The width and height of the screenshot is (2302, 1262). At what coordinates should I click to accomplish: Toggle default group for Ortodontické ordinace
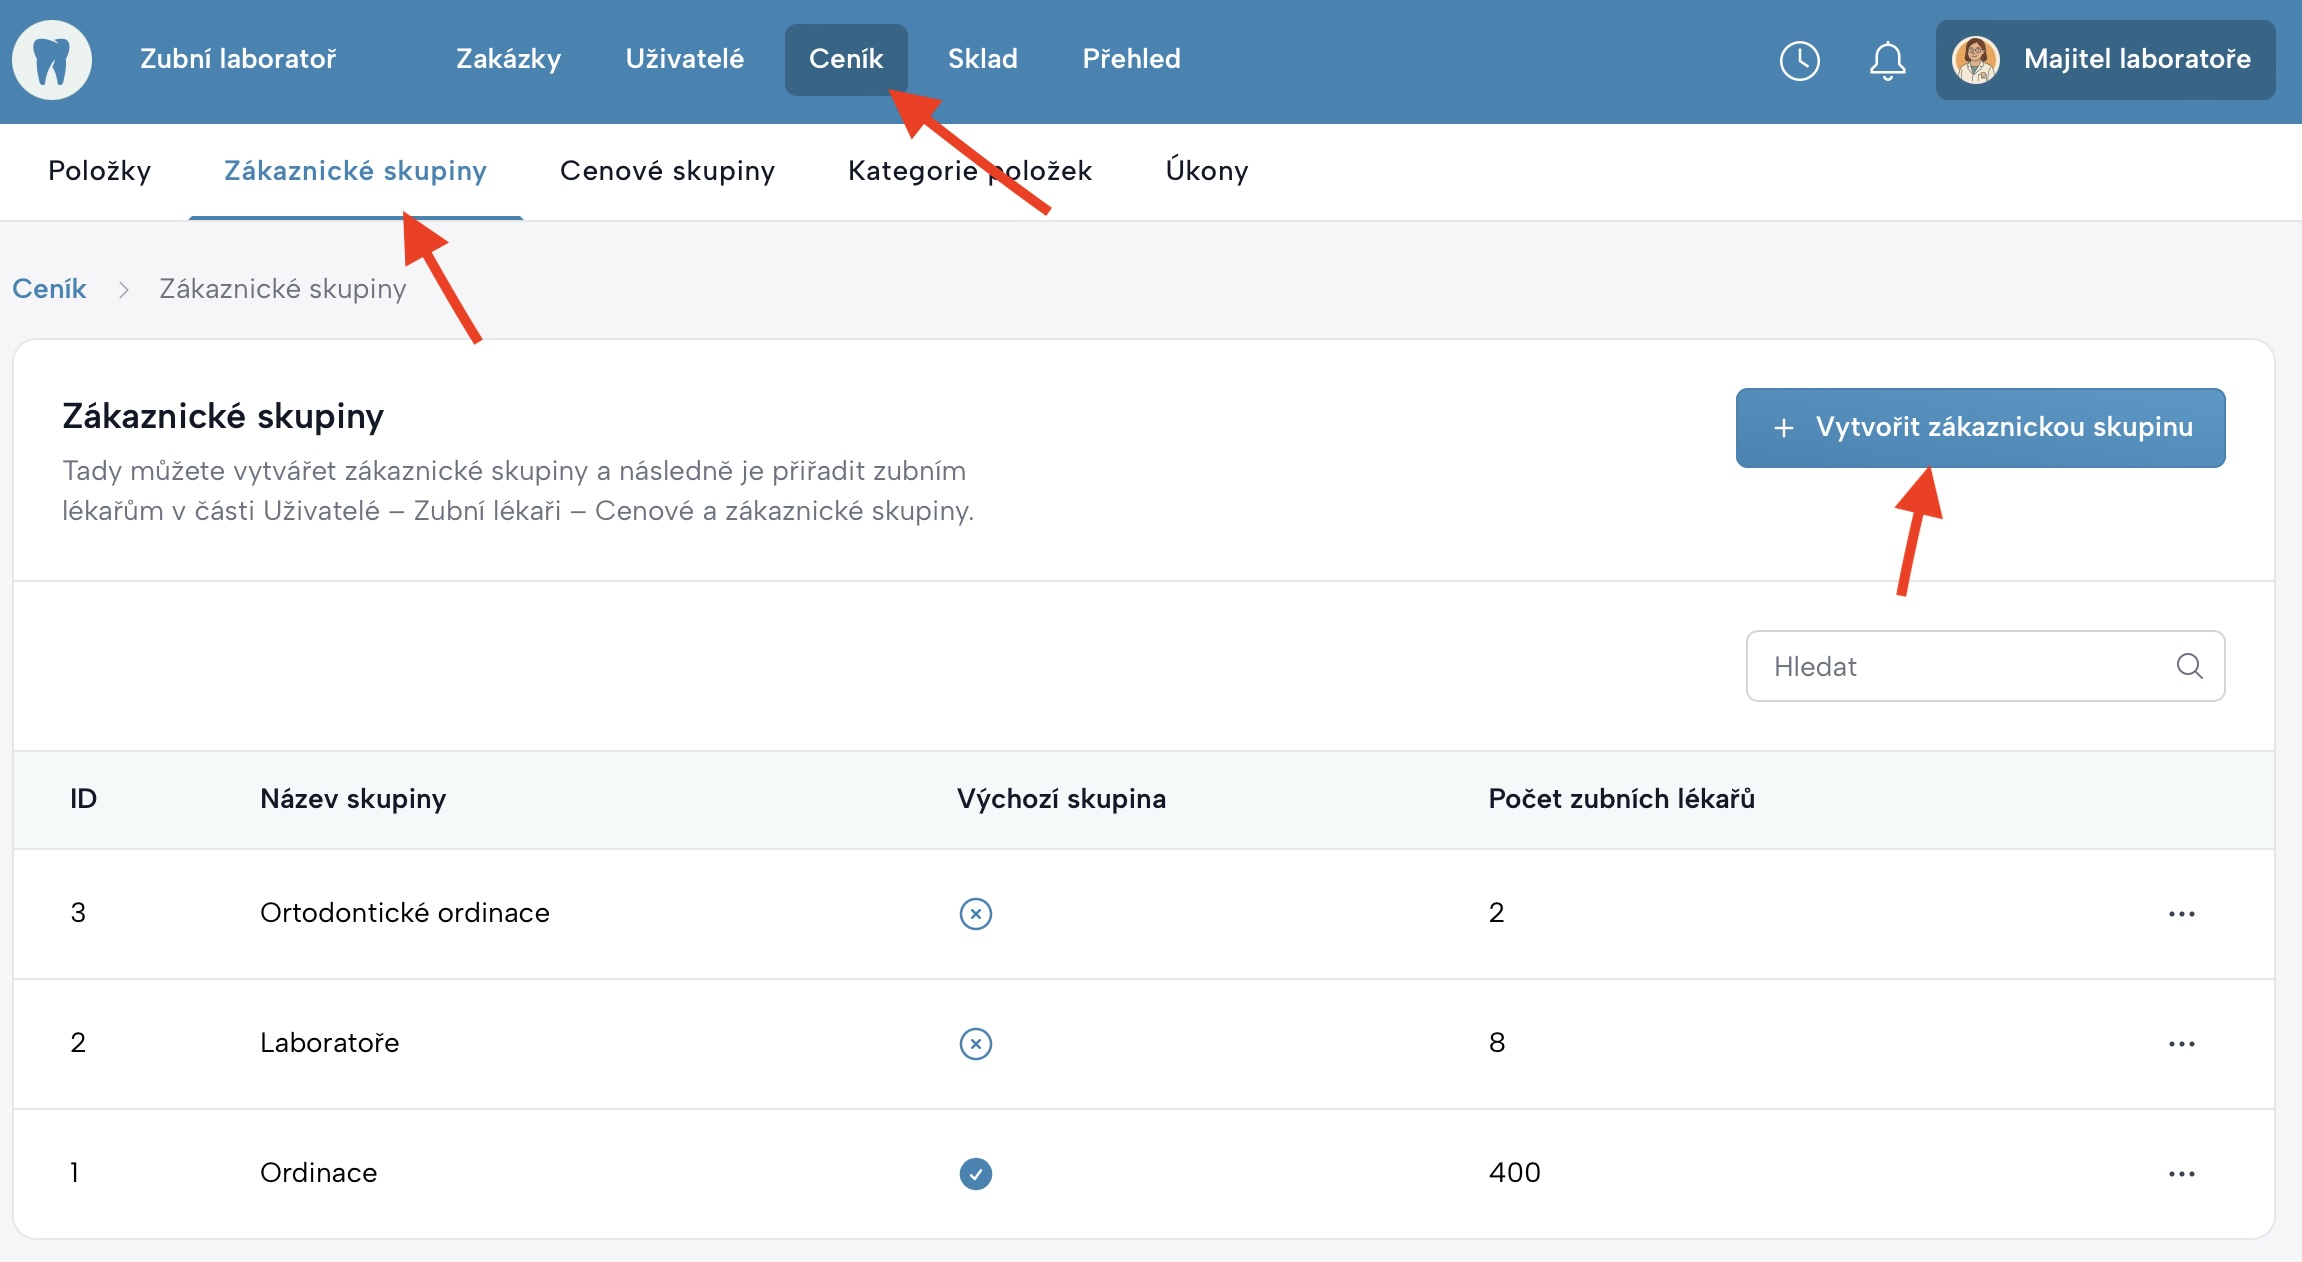click(x=975, y=914)
